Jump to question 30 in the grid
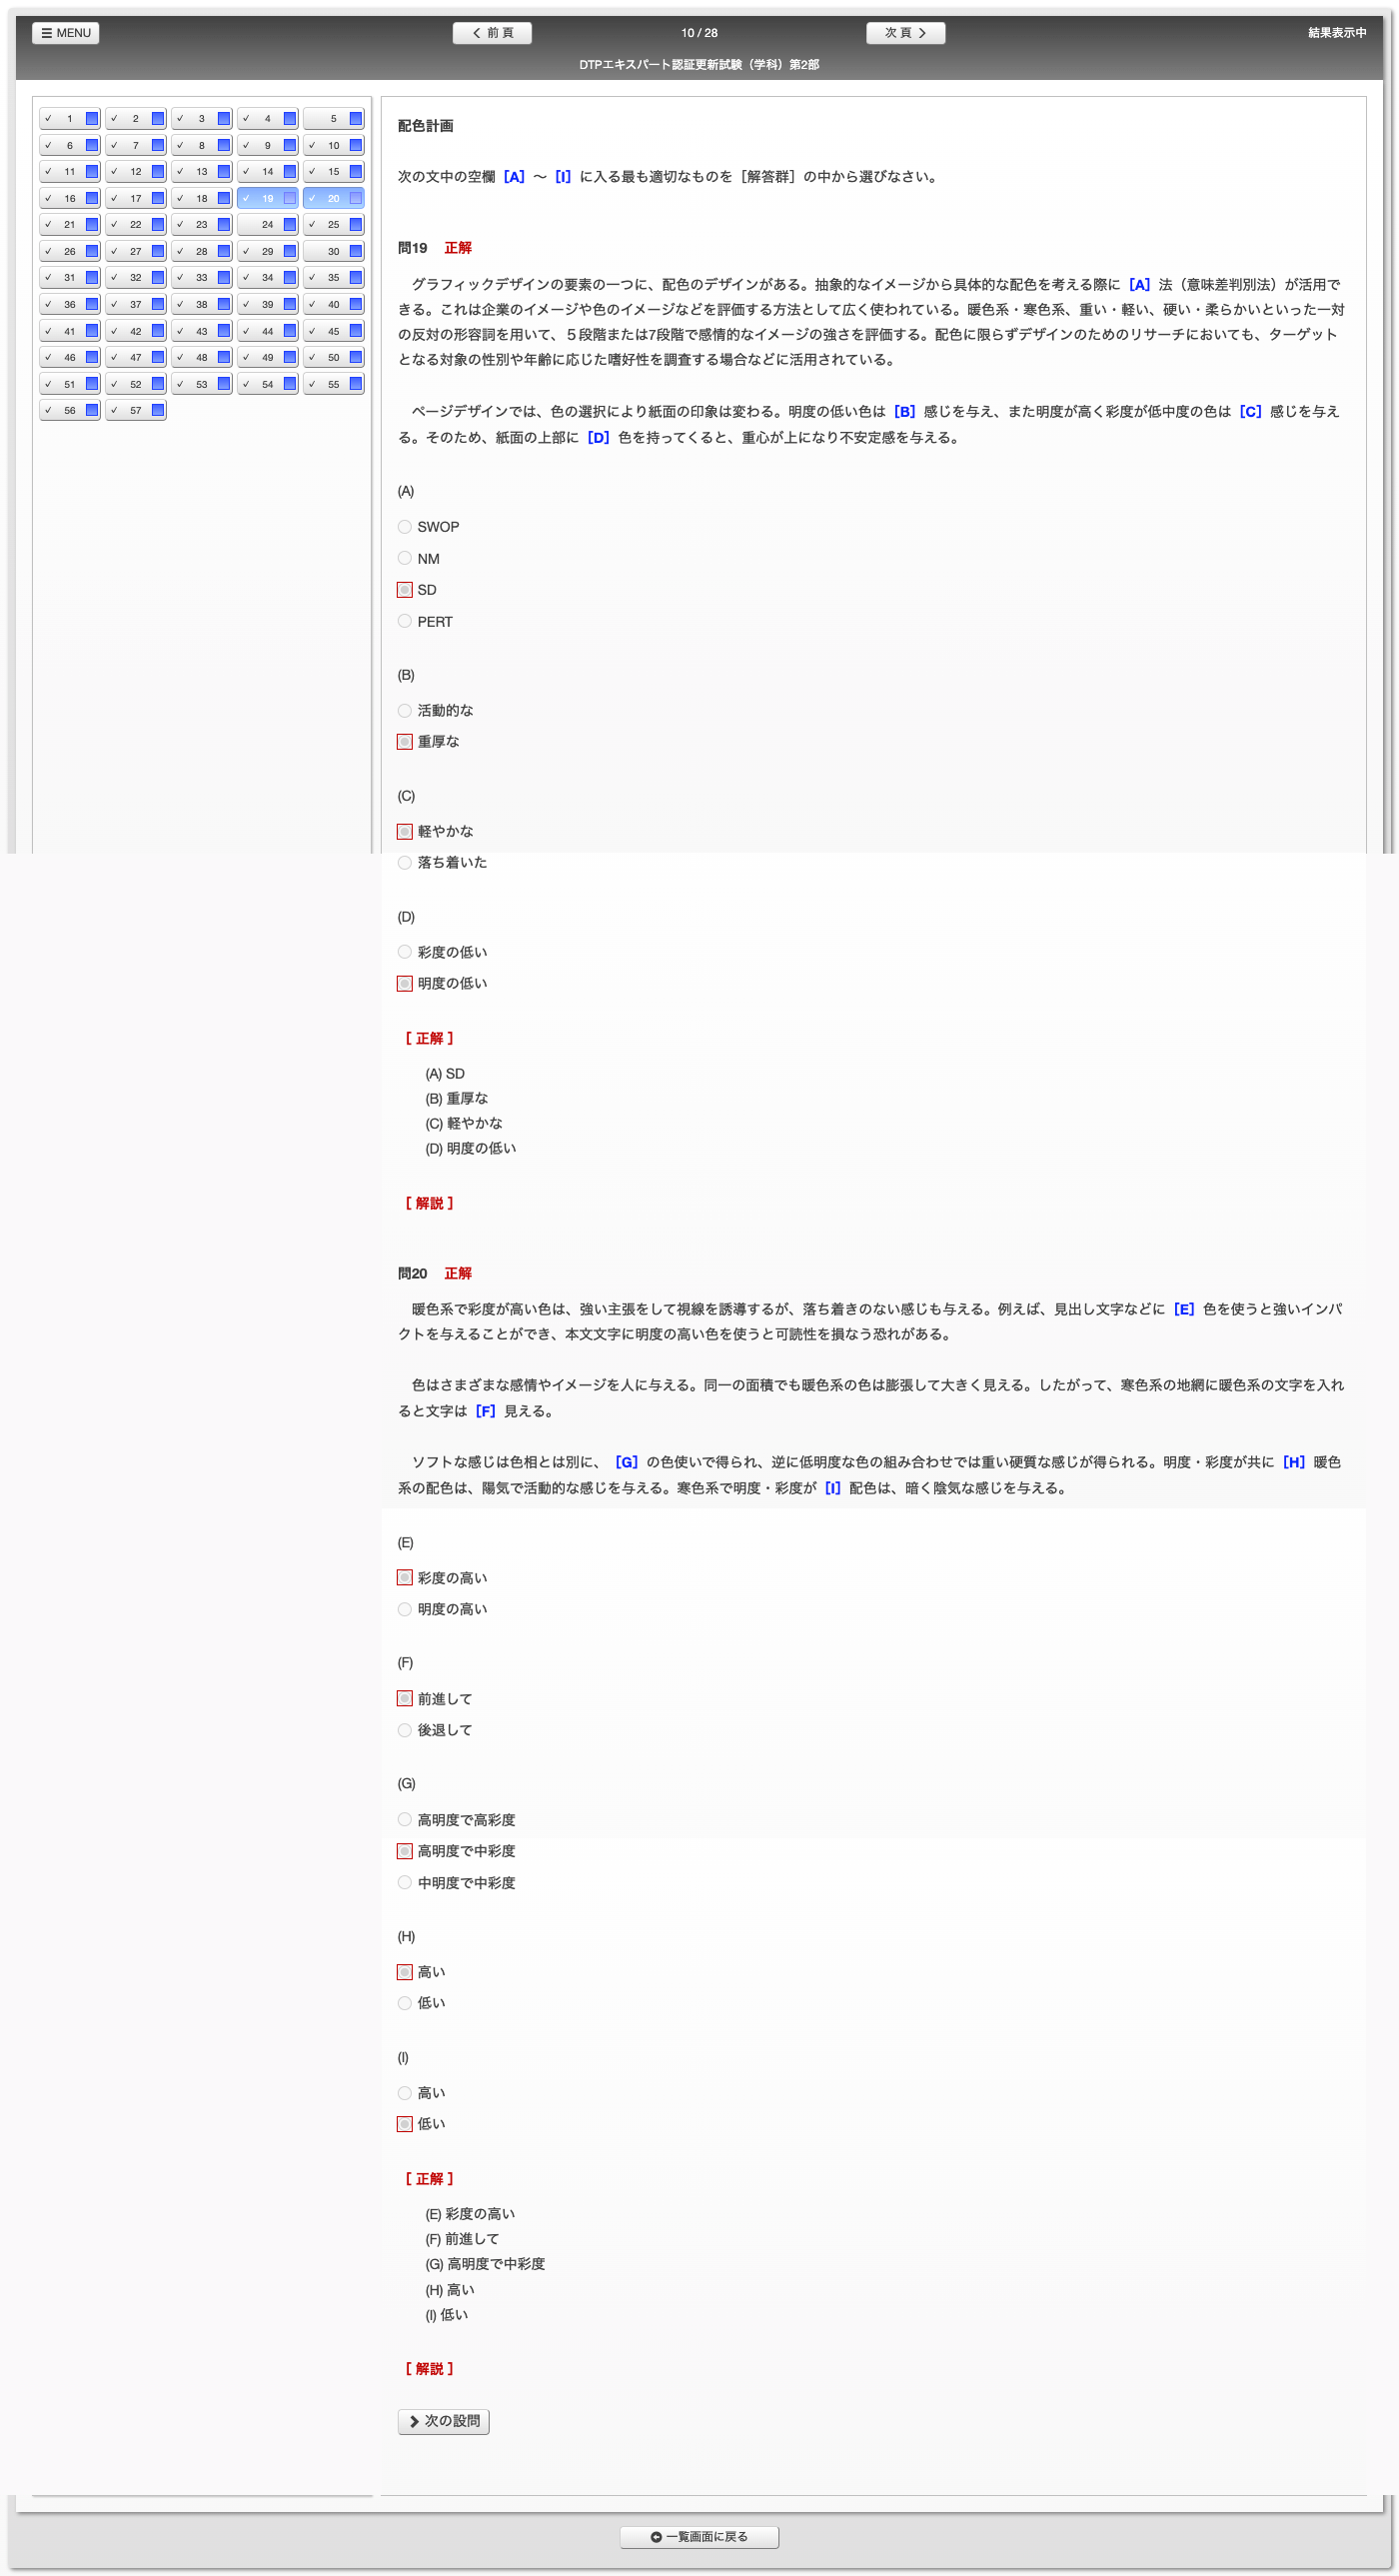This screenshot has height=2576, width=1399. pyautogui.click(x=327, y=251)
